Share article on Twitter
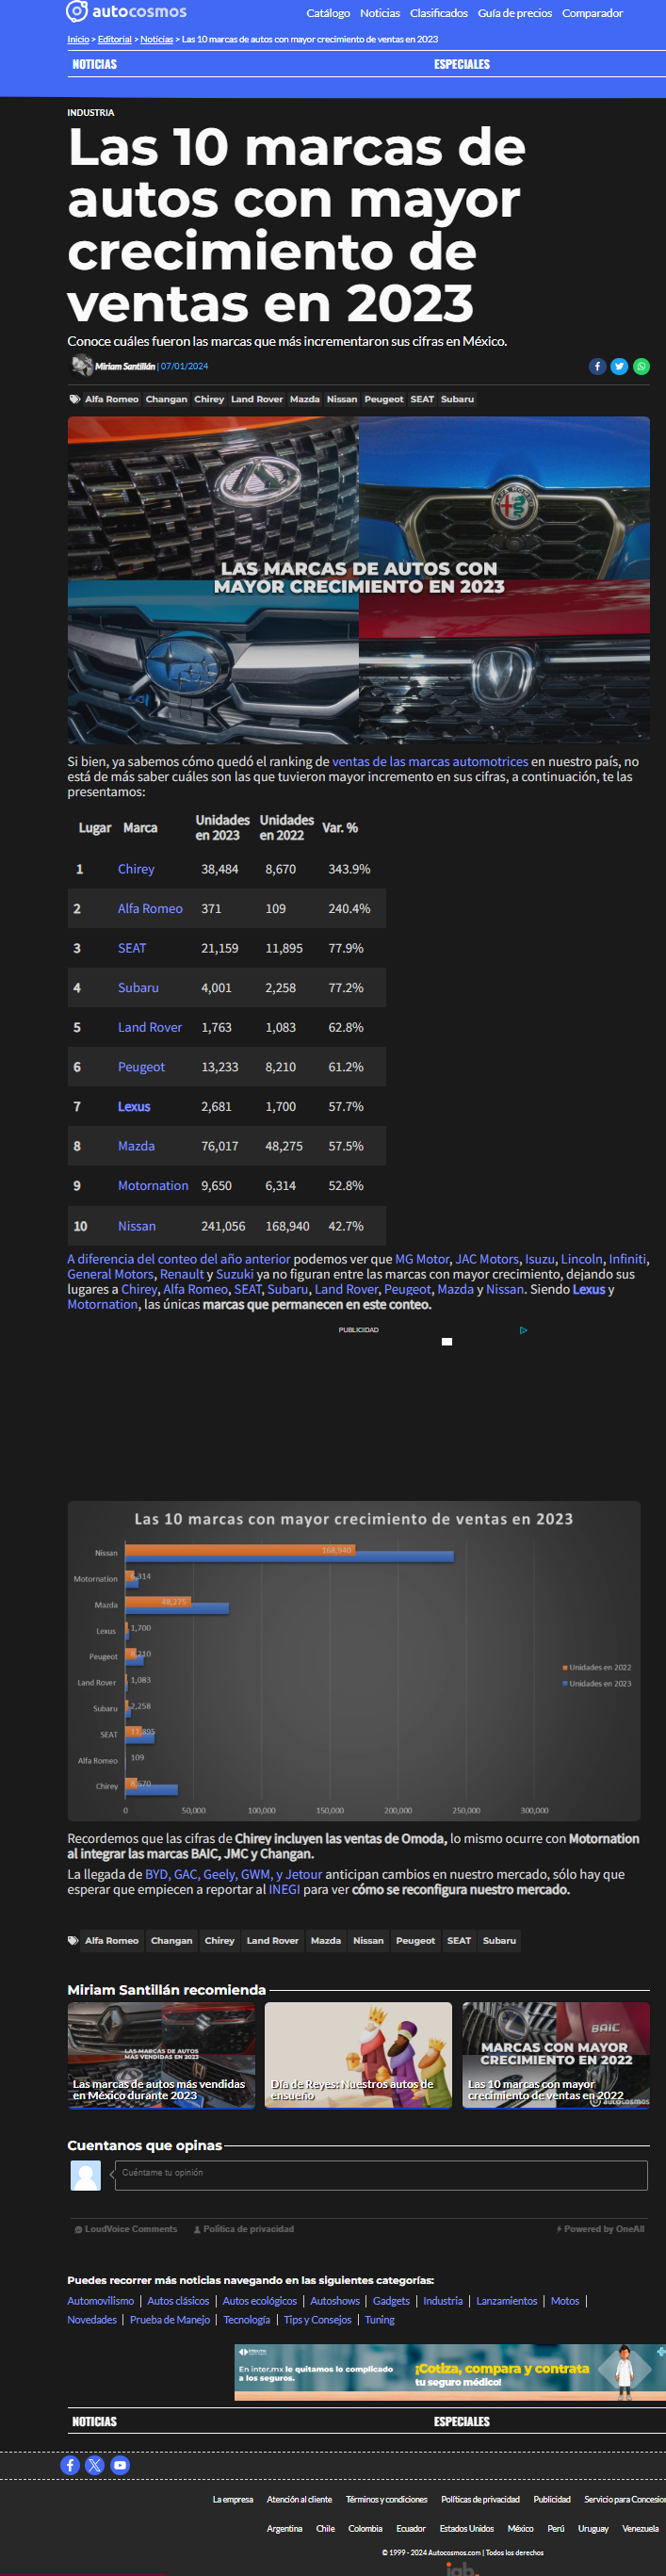666x2576 pixels. click(x=619, y=366)
